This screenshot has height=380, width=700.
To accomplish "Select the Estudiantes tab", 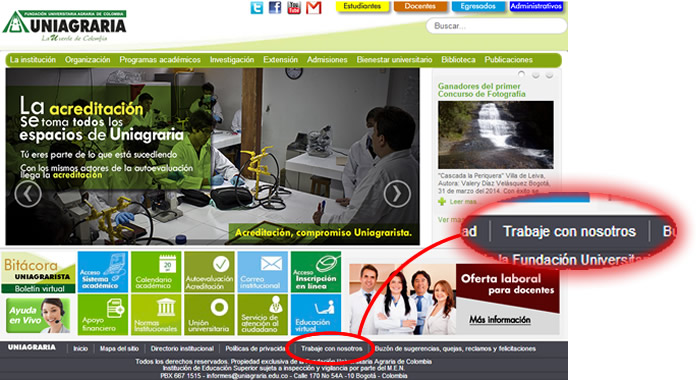I will (362, 7).
